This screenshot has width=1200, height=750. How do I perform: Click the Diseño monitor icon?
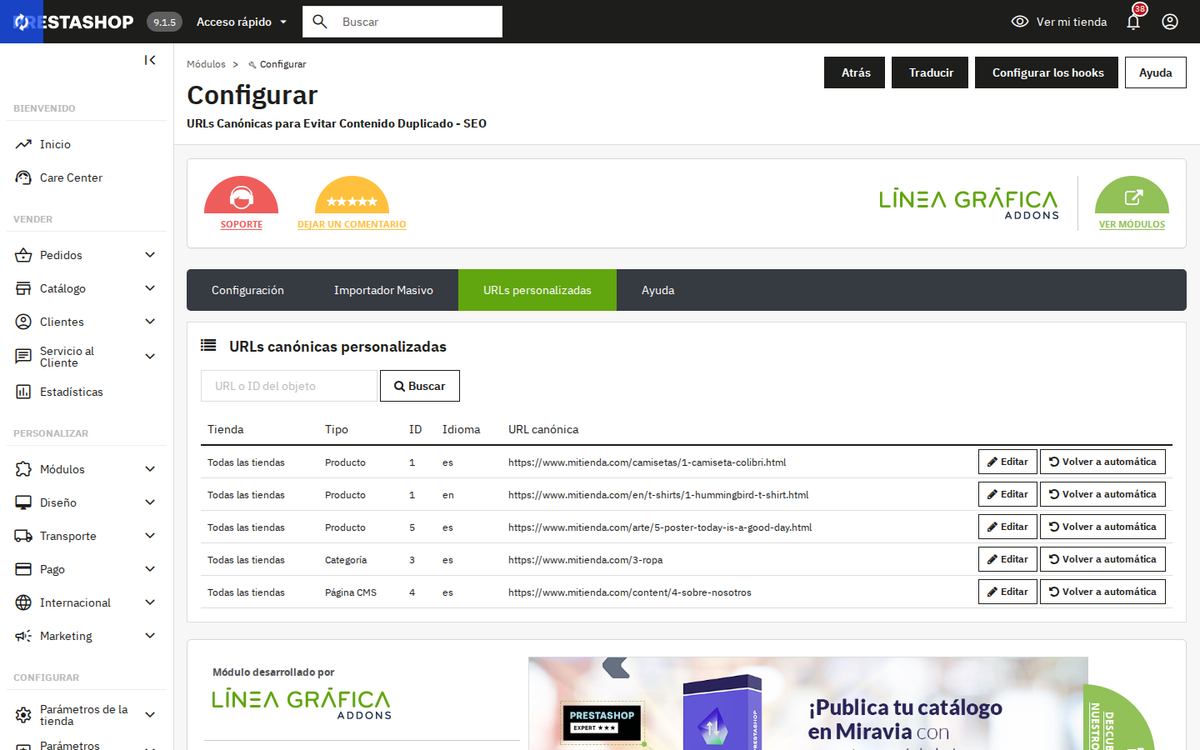23,503
